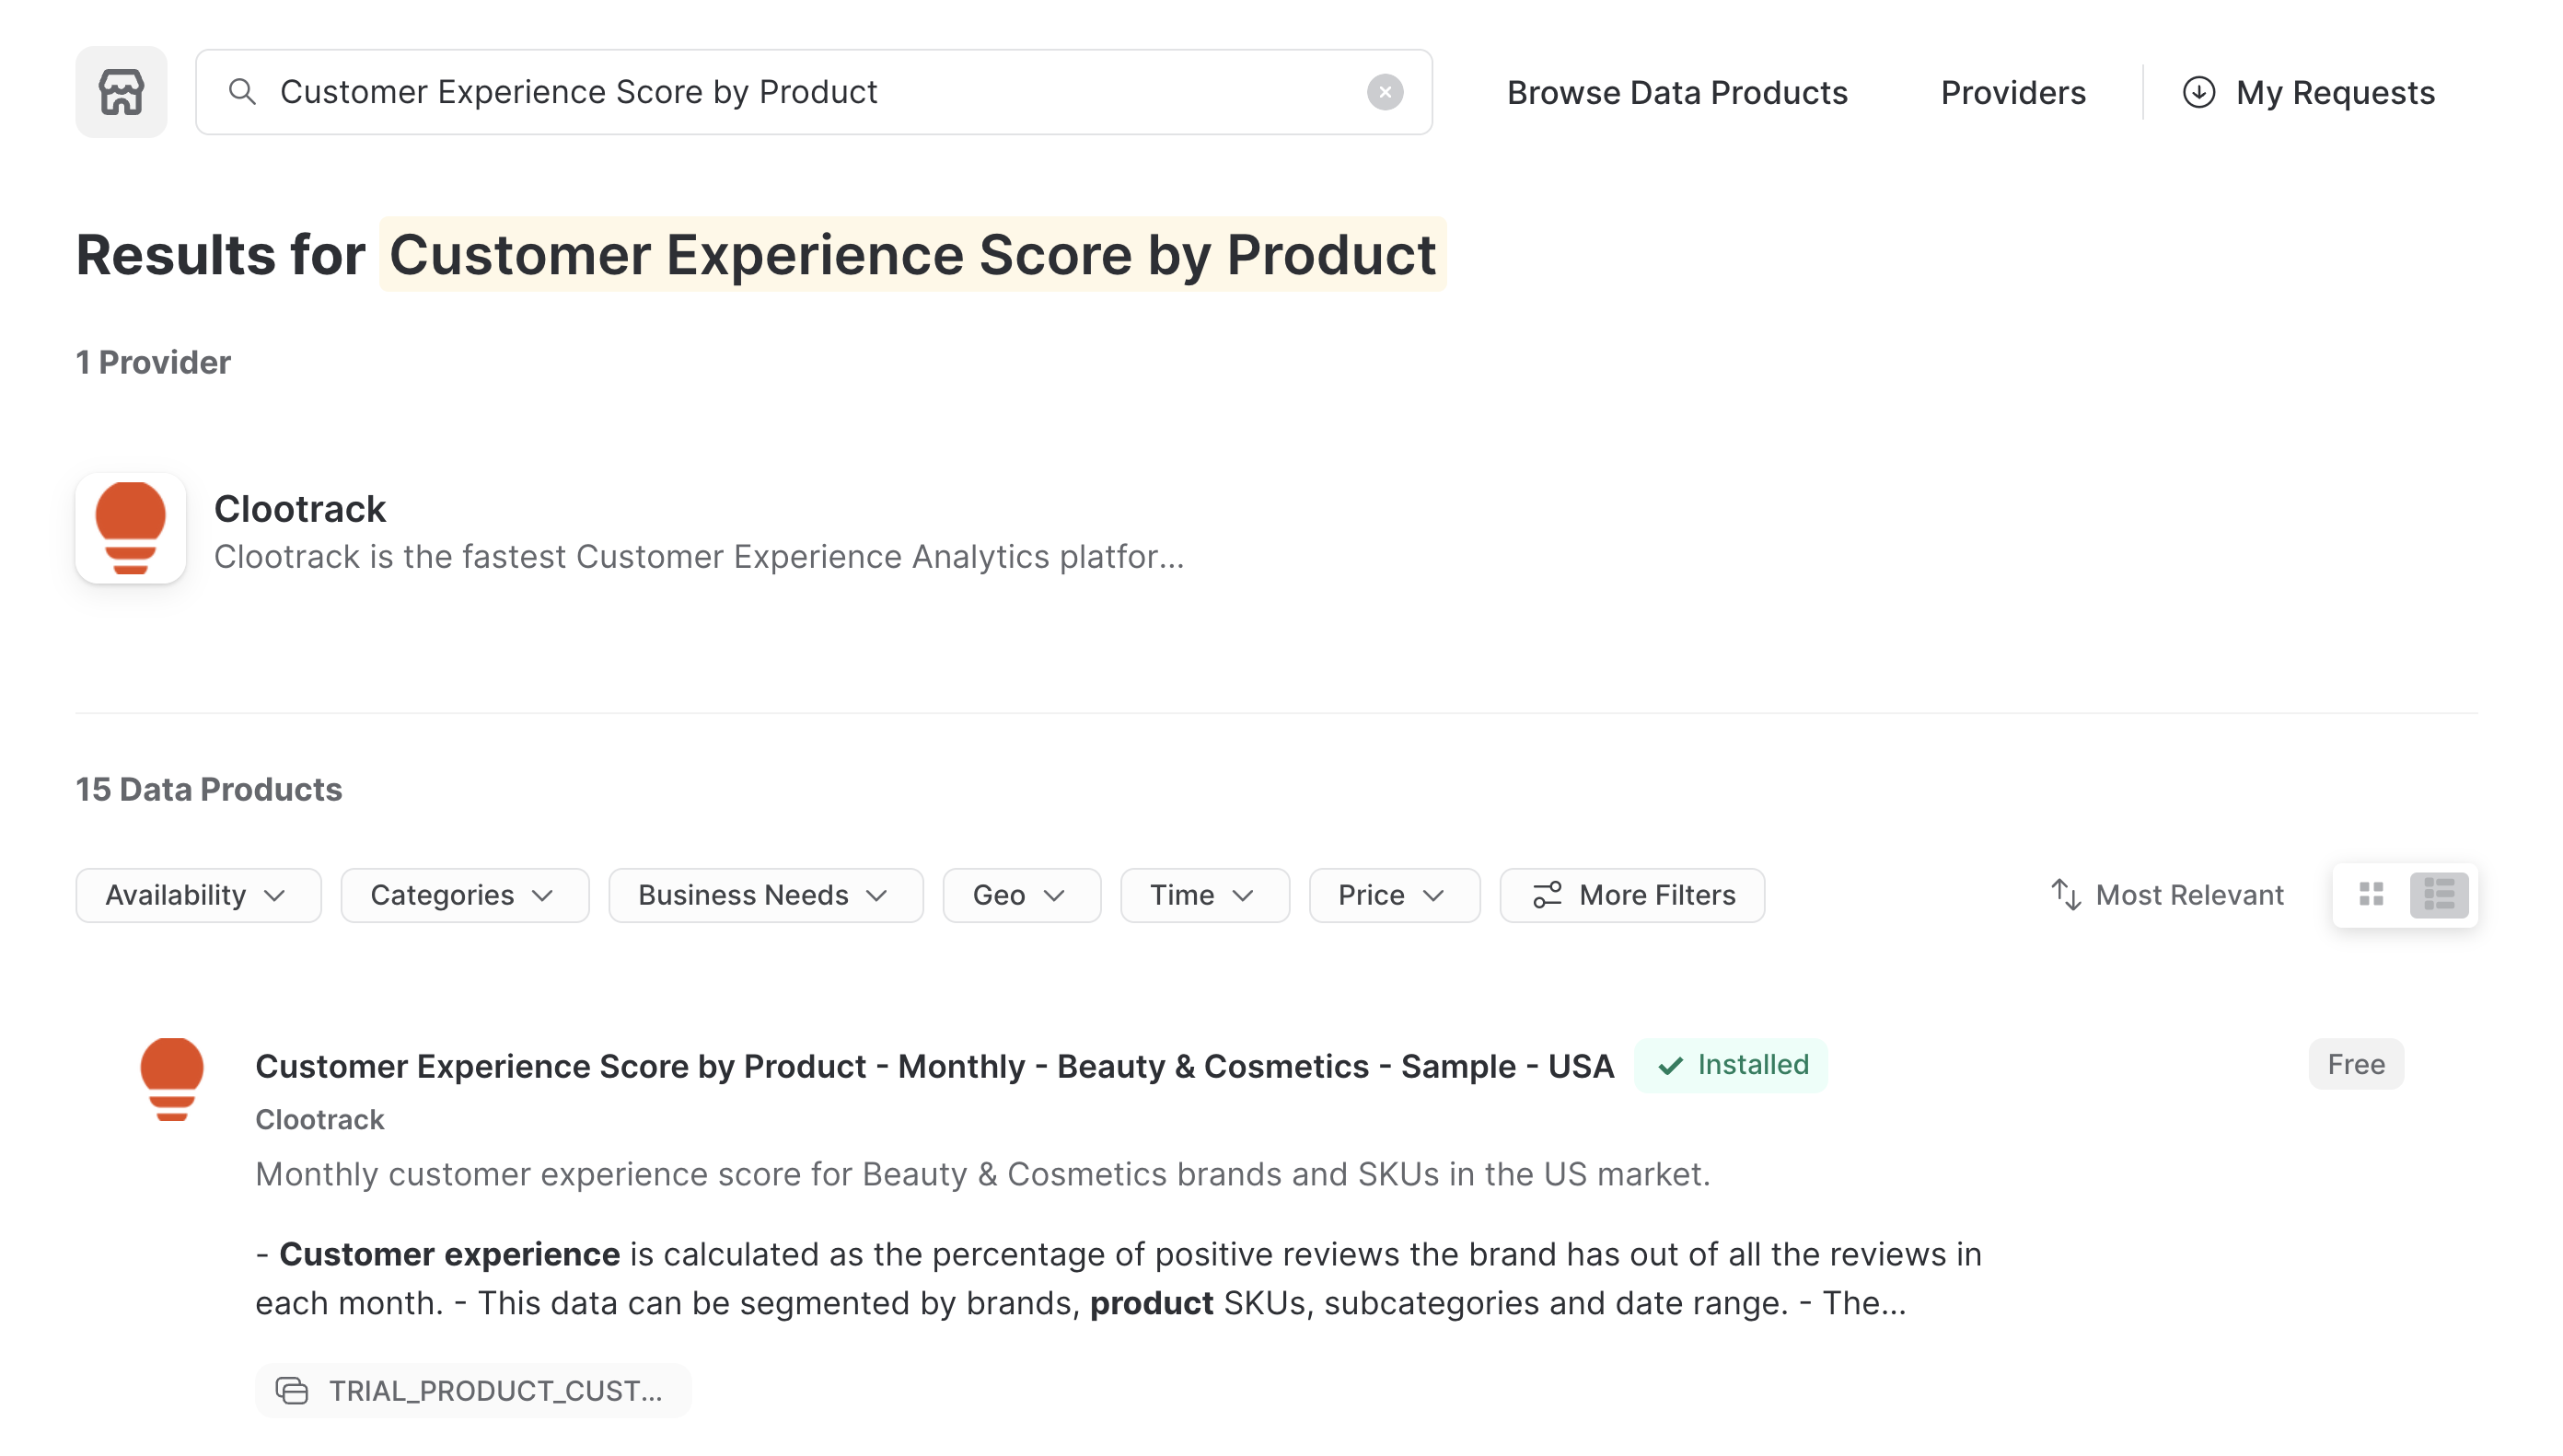Click inside the search input field
The width and height of the screenshot is (2563, 1456).
pos(800,92)
